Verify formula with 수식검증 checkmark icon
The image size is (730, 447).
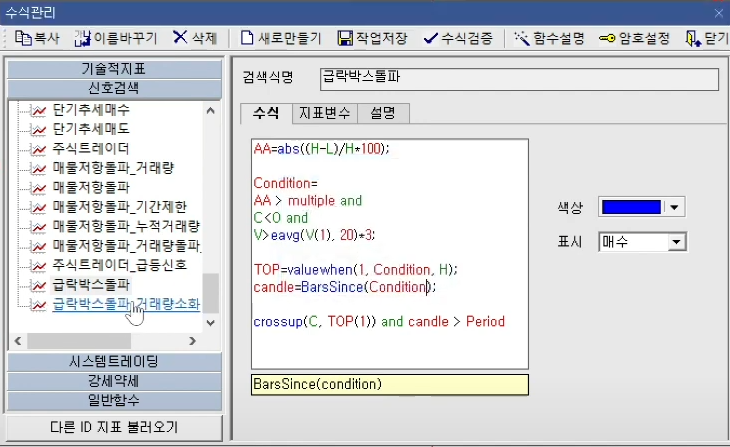click(x=431, y=38)
